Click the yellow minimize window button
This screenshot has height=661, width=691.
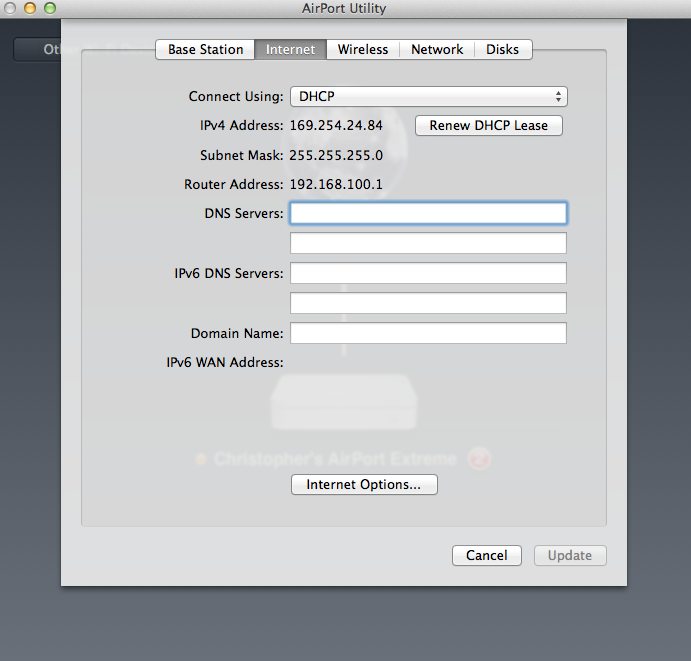tap(30, 8)
